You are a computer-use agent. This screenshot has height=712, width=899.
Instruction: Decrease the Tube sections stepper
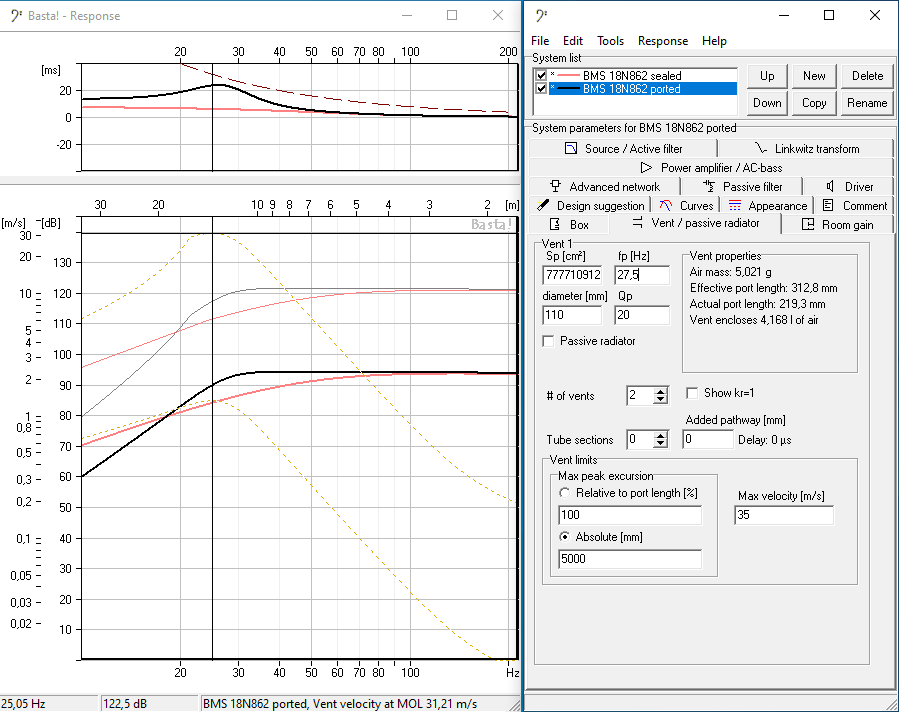coord(660,444)
